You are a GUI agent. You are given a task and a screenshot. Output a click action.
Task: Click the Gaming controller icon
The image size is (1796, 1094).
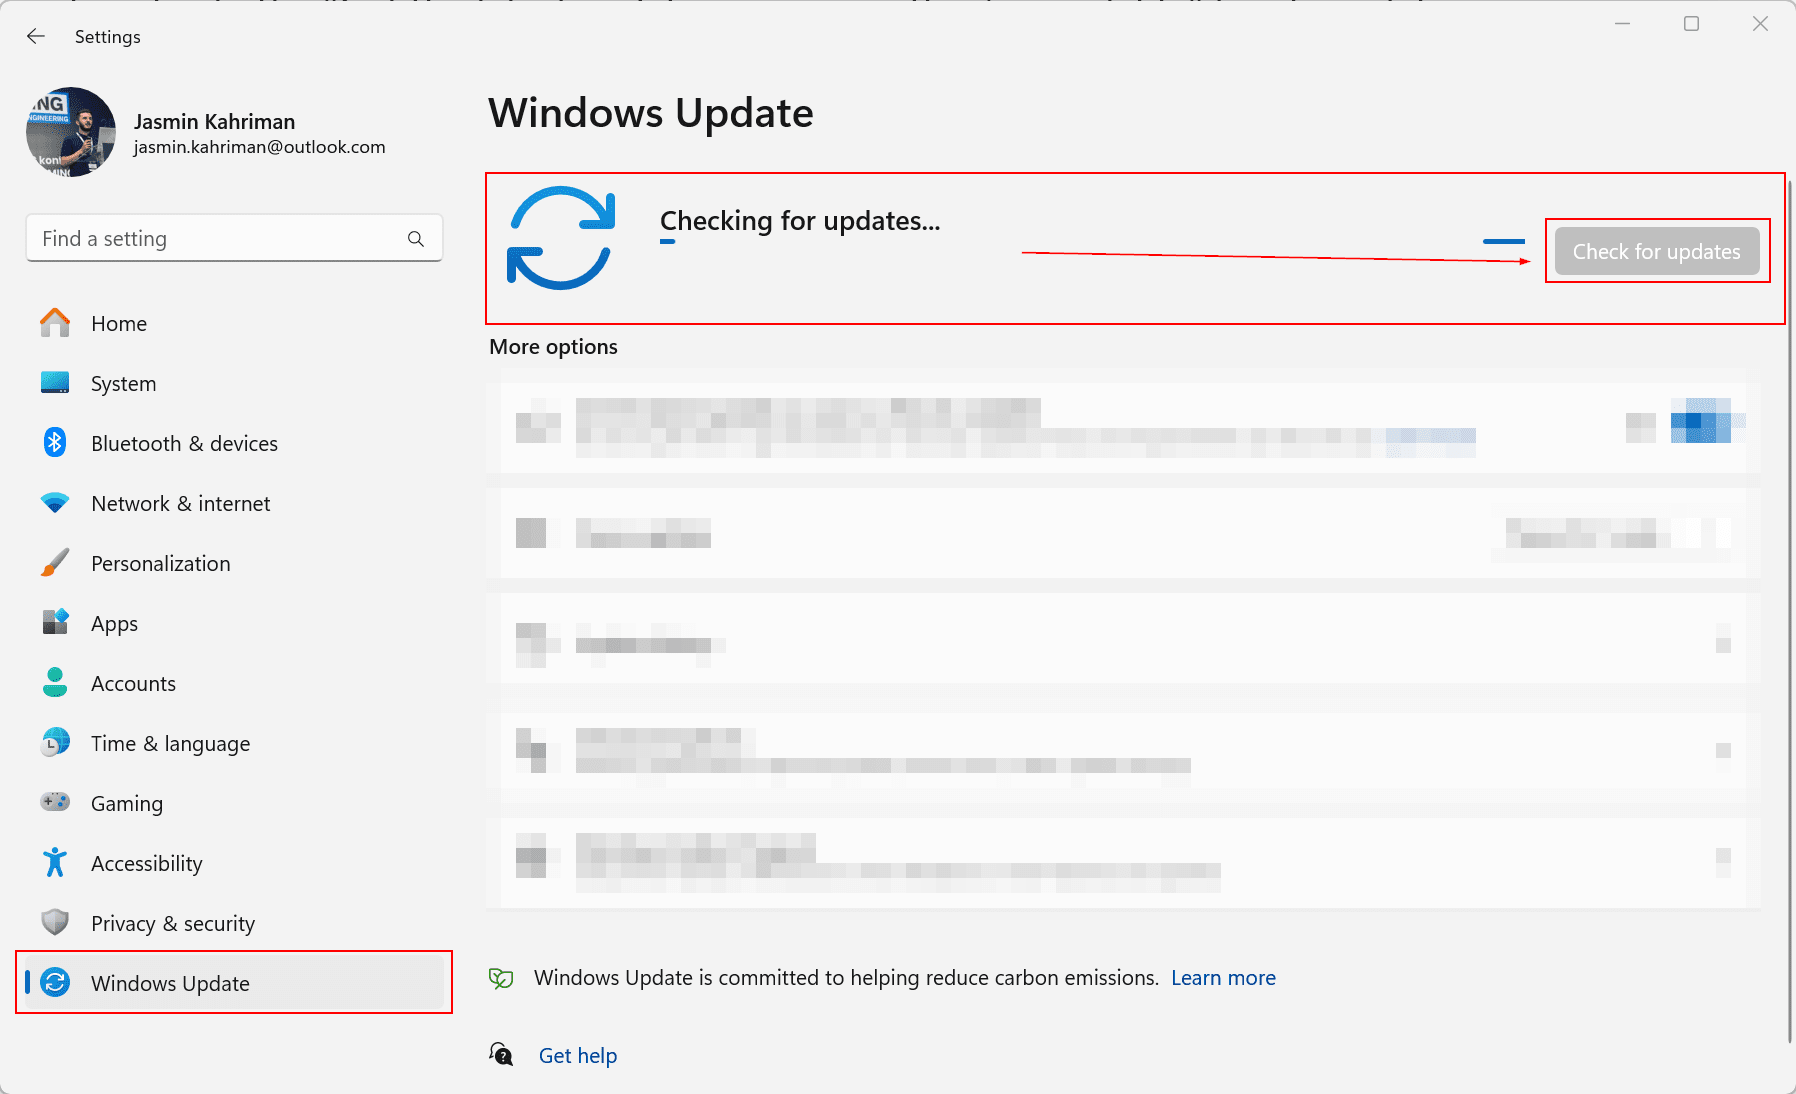(x=55, y=802)
